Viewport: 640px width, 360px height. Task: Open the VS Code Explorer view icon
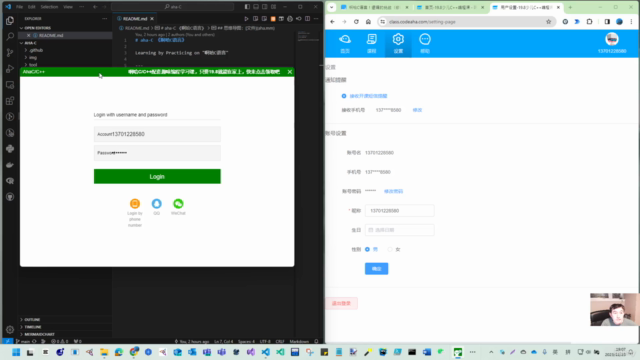[10, 20]
